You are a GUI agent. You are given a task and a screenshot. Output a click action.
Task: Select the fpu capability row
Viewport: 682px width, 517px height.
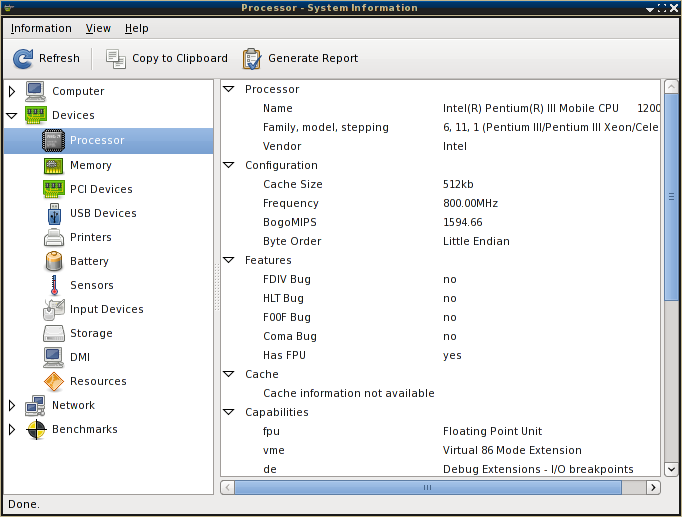441,431
